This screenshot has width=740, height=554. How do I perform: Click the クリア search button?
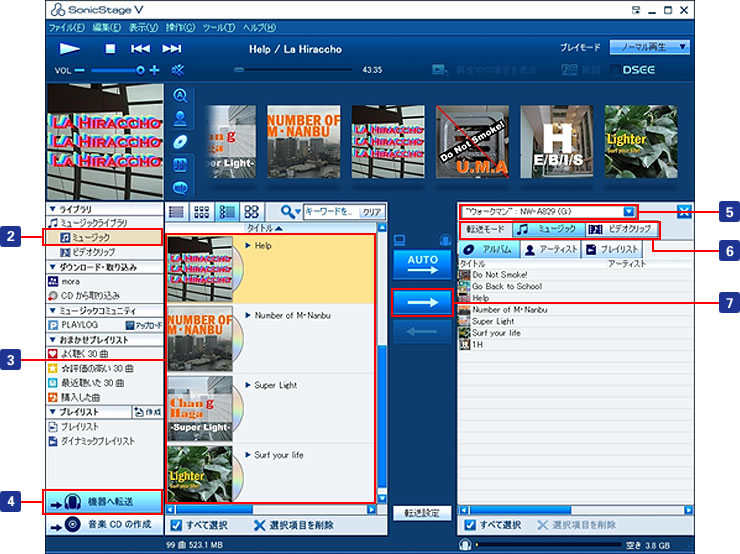tap(372, 212)
